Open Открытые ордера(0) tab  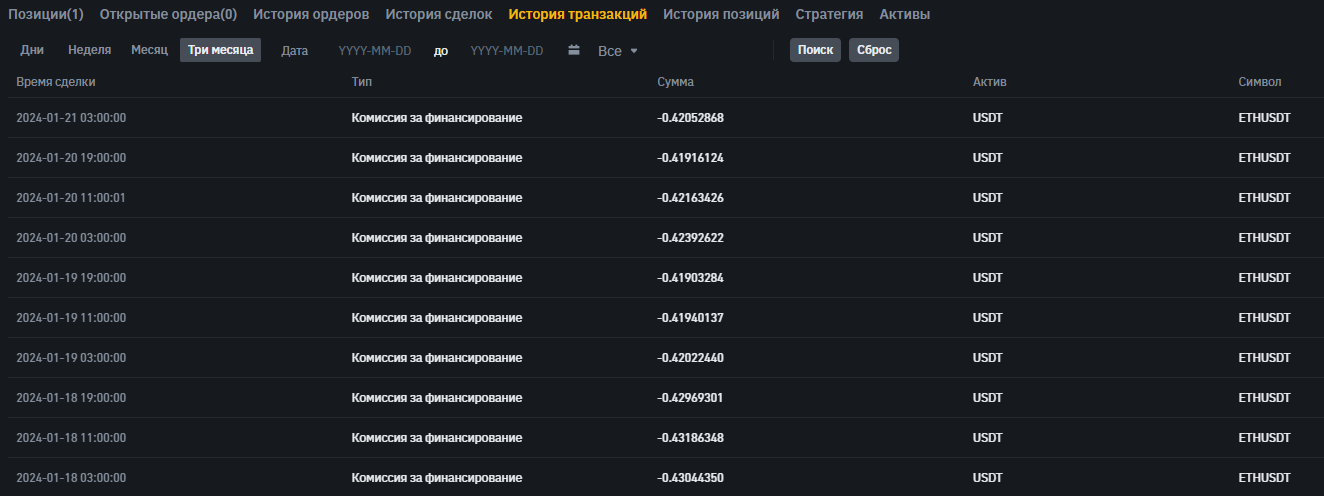pos(168,15)
